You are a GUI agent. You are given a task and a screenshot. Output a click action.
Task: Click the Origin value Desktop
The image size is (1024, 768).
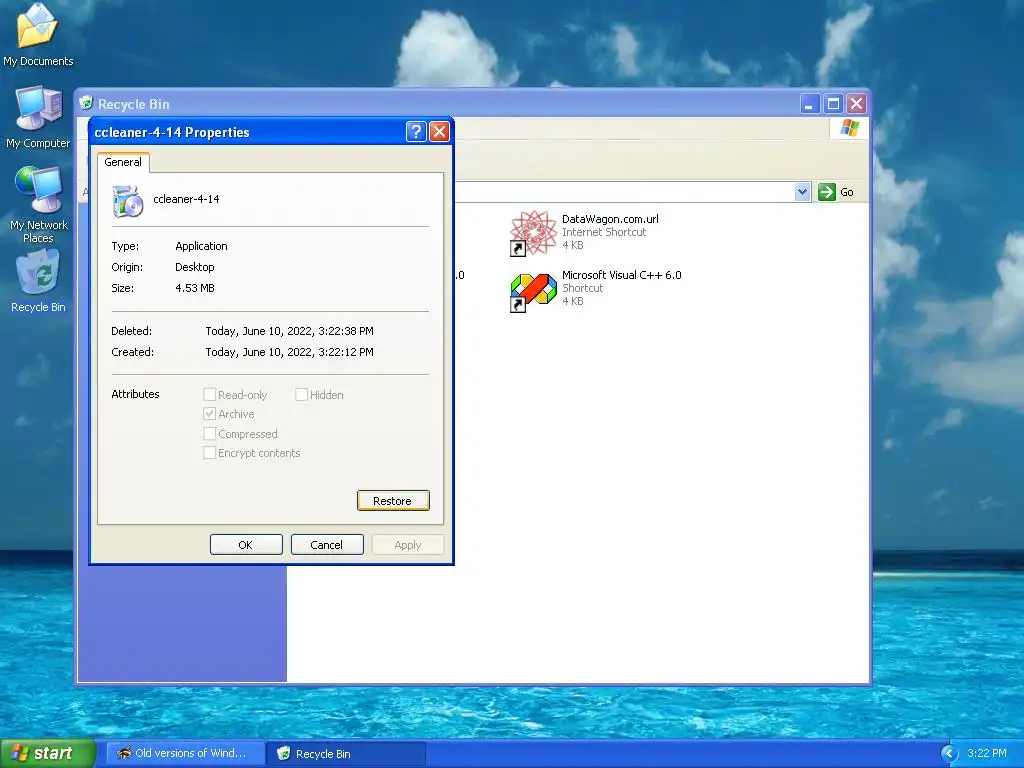tap(195, 267)
